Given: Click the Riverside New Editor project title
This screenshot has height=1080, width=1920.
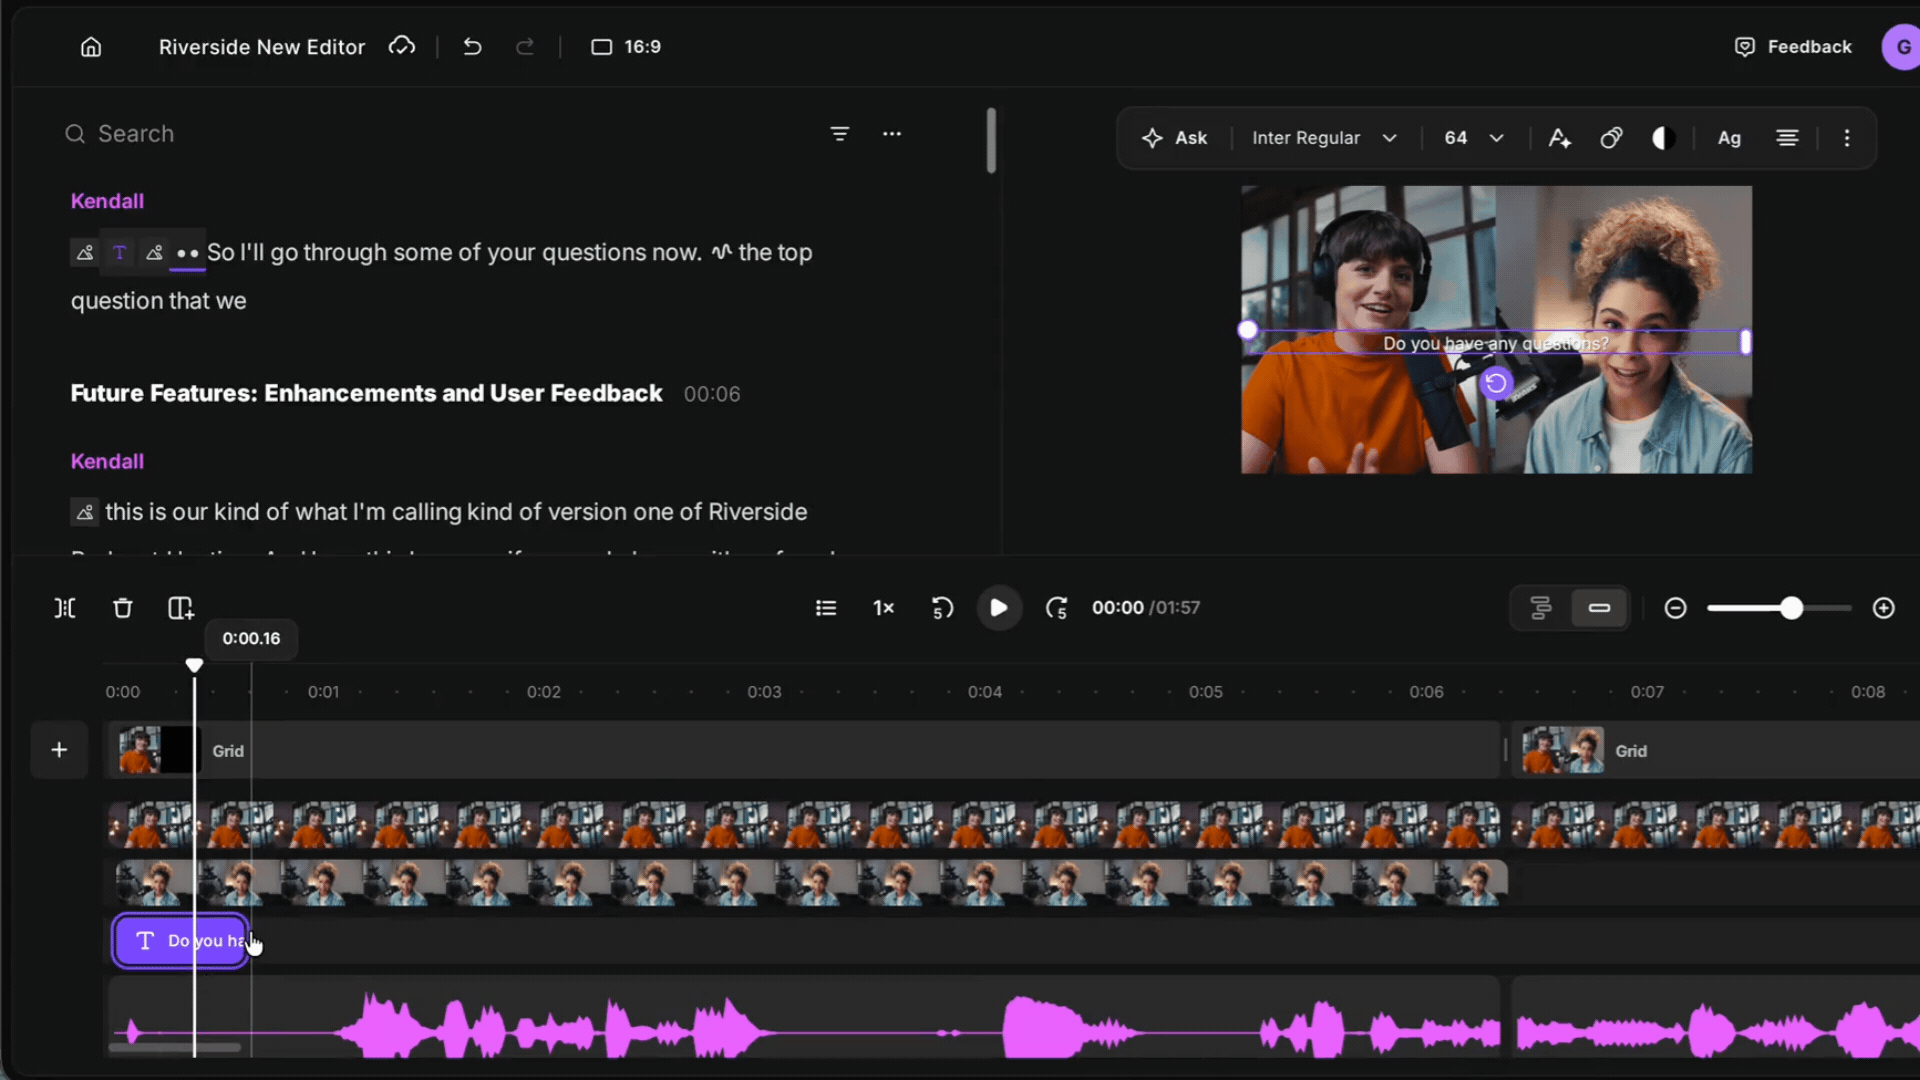Looking at the screenshot, I should click(262, 47).
